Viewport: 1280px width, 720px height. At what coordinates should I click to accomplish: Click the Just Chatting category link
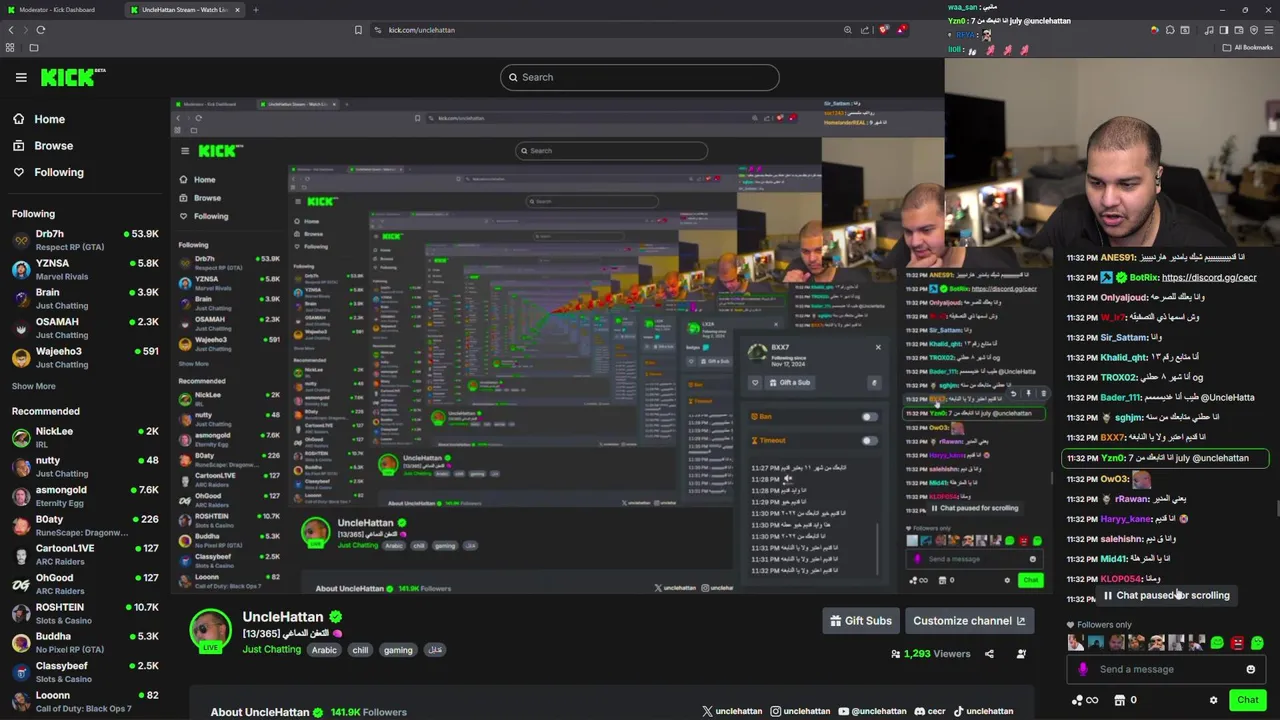pyautogui.click(x=271, y=650)
